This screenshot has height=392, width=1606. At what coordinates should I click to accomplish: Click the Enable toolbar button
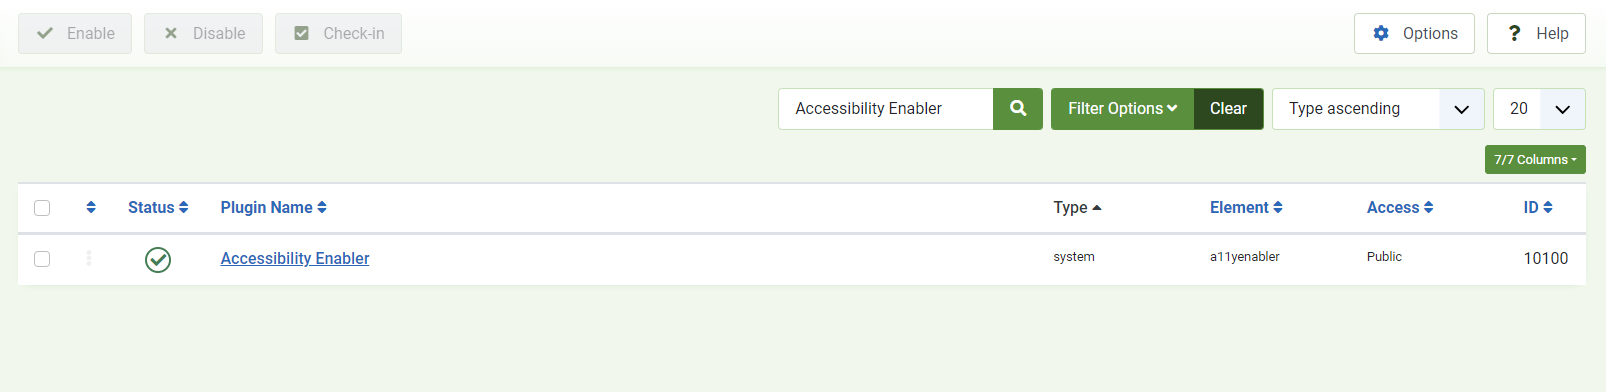pos(75,33)
